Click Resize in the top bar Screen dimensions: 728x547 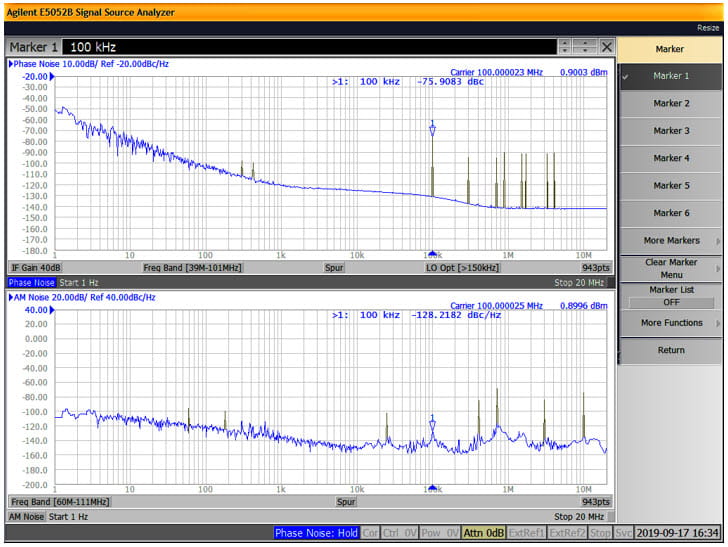pyautogui.click(x=708, y=28)
